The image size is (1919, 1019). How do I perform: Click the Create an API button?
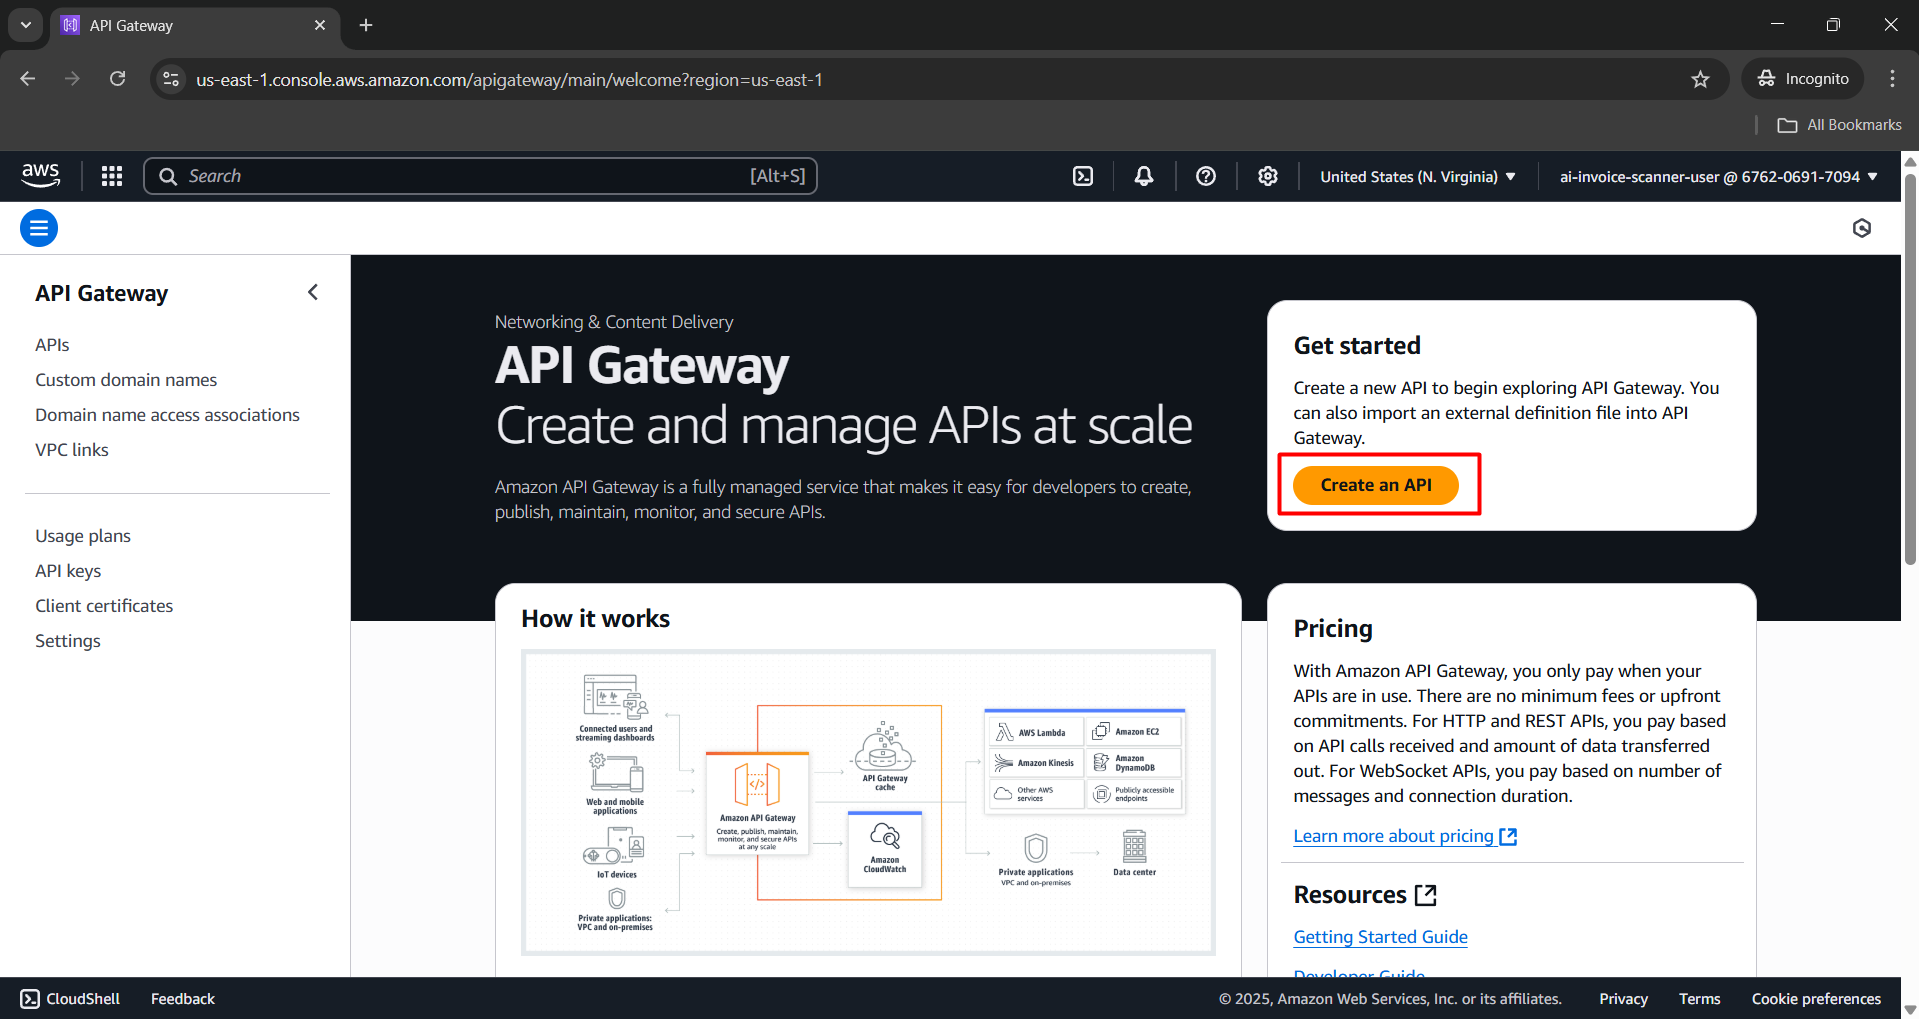(1376, 485)
